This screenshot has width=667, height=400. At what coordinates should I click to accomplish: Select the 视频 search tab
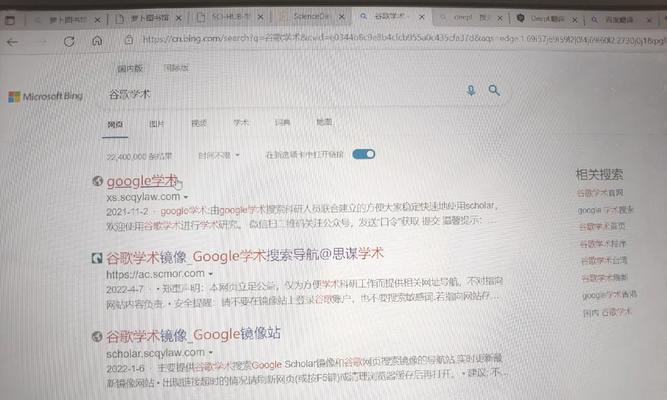(x=199, y=123)
